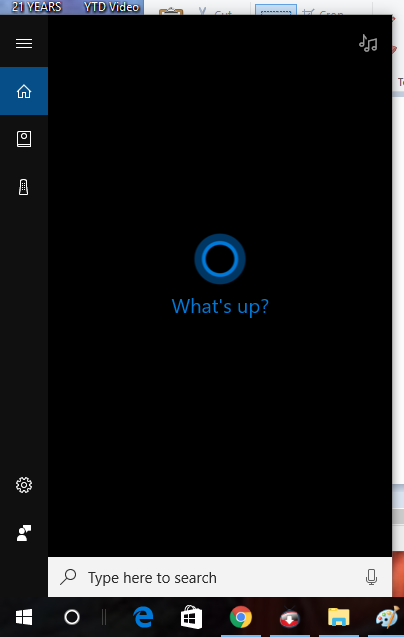This screenshot has width=404, height=637.
Task: Click the 'YTD Video' desktop shortcut label
Action: pos(111,7)
